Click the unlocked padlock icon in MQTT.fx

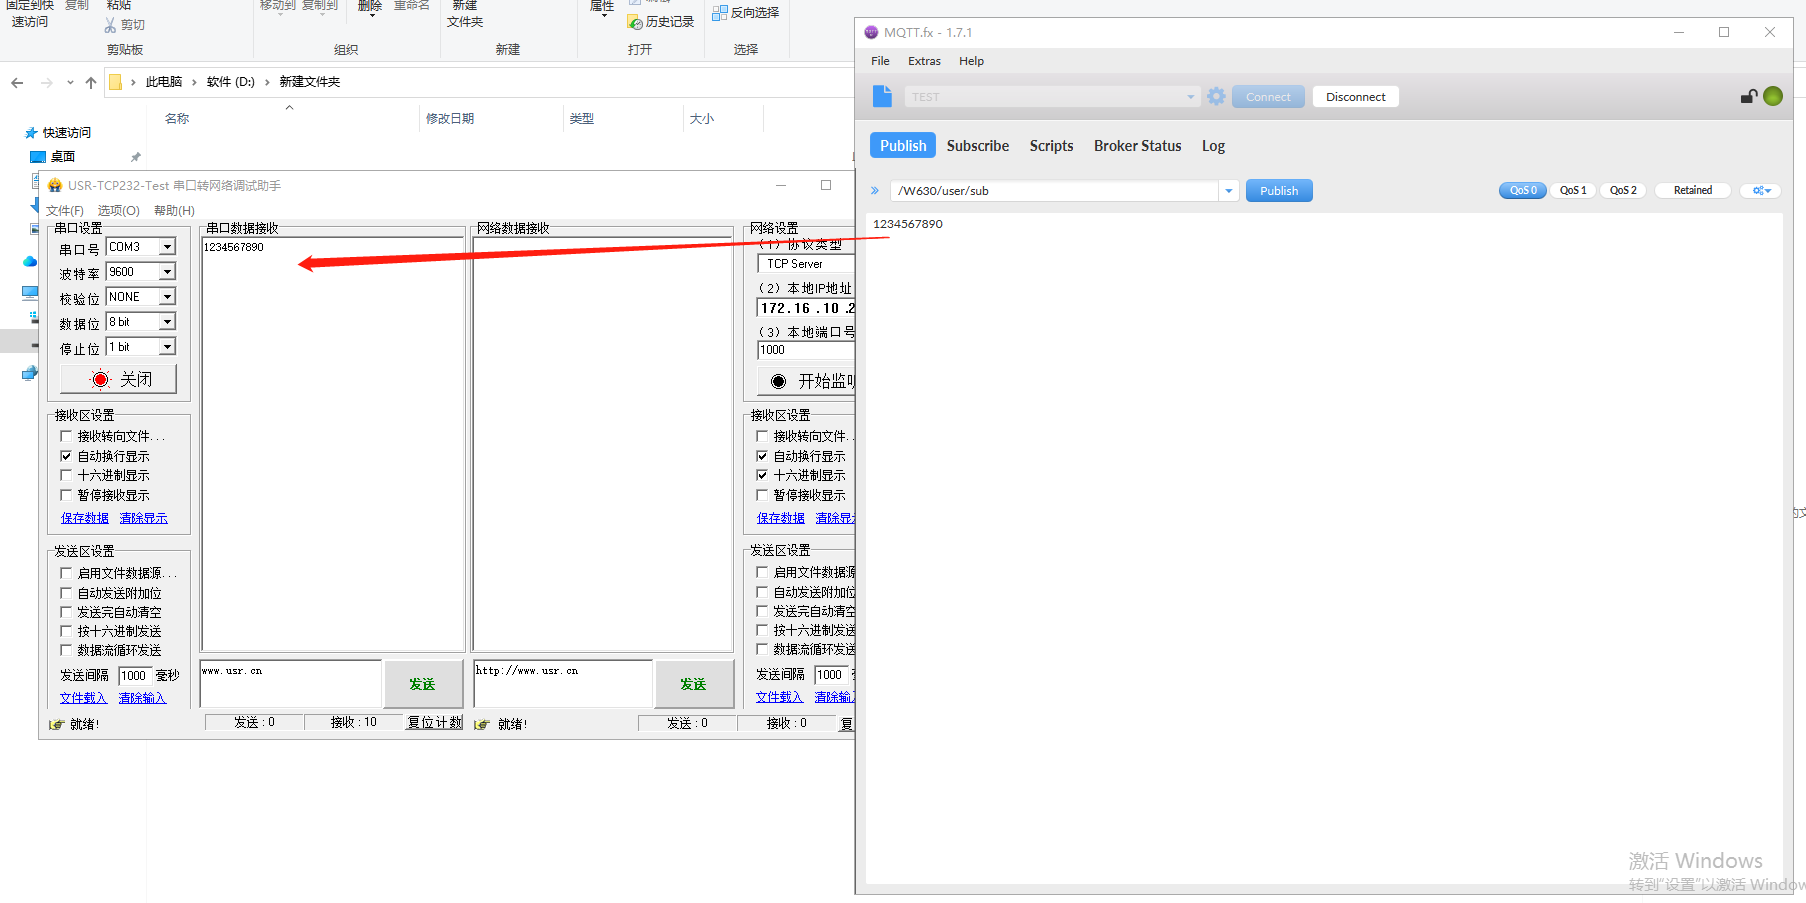tap(1748, 96)
